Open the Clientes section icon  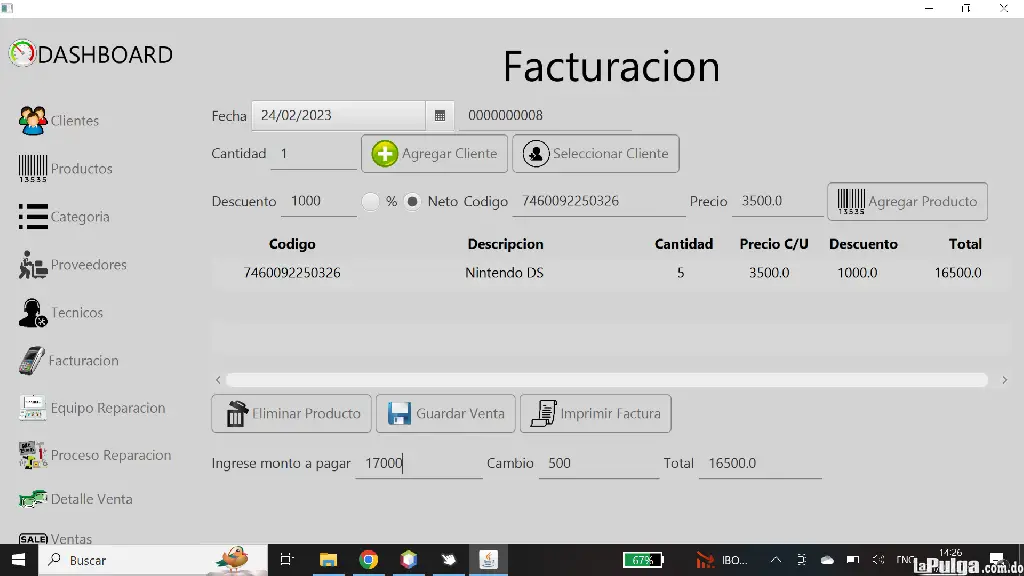click(x=33, y=121)
